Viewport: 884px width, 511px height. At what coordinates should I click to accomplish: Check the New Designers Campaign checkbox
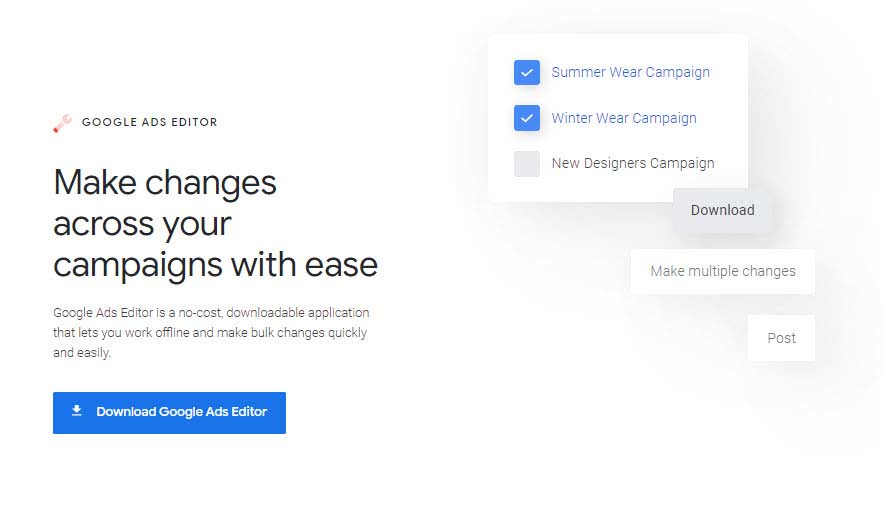[x=527, y=164]
